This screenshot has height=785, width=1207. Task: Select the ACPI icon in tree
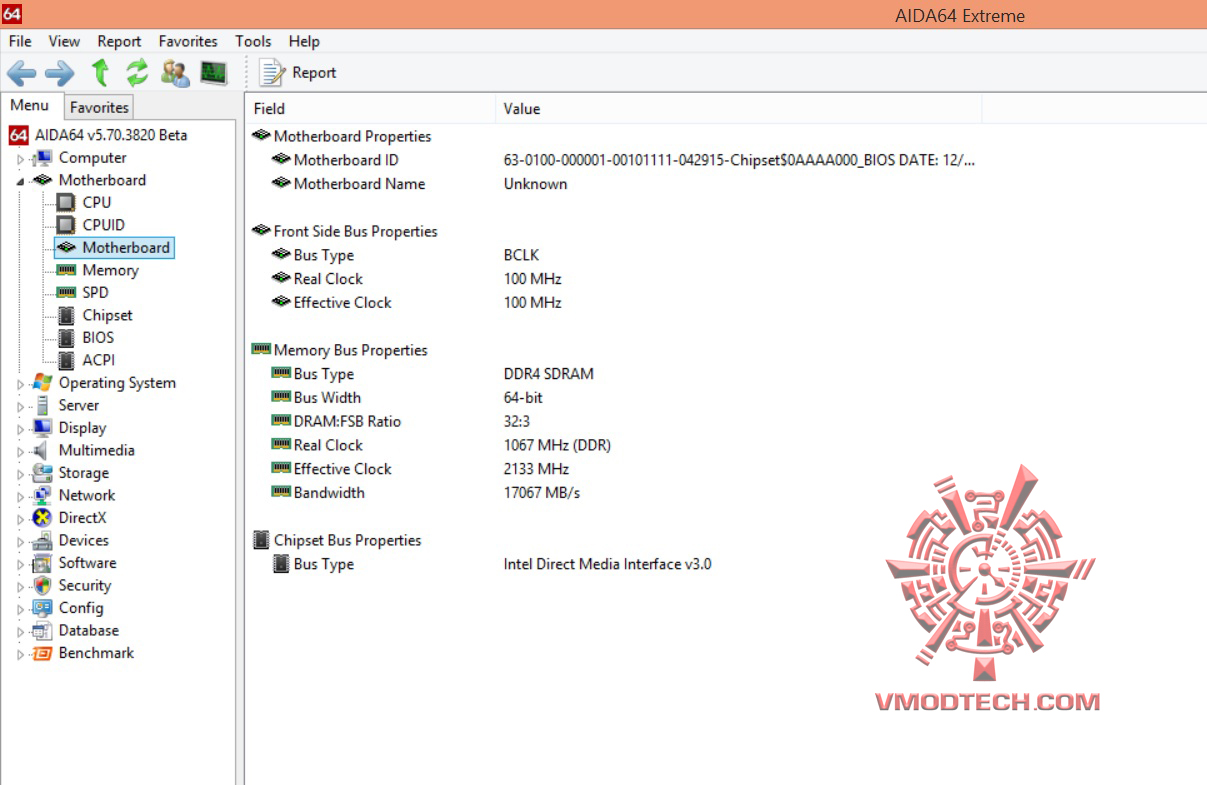(66, 360)
